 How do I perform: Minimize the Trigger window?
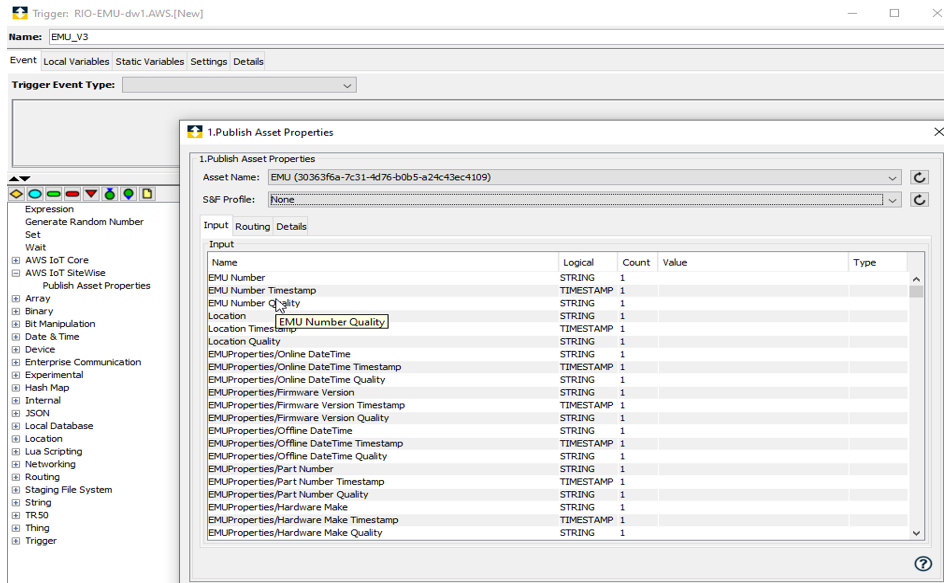click(x=852, y=13)
